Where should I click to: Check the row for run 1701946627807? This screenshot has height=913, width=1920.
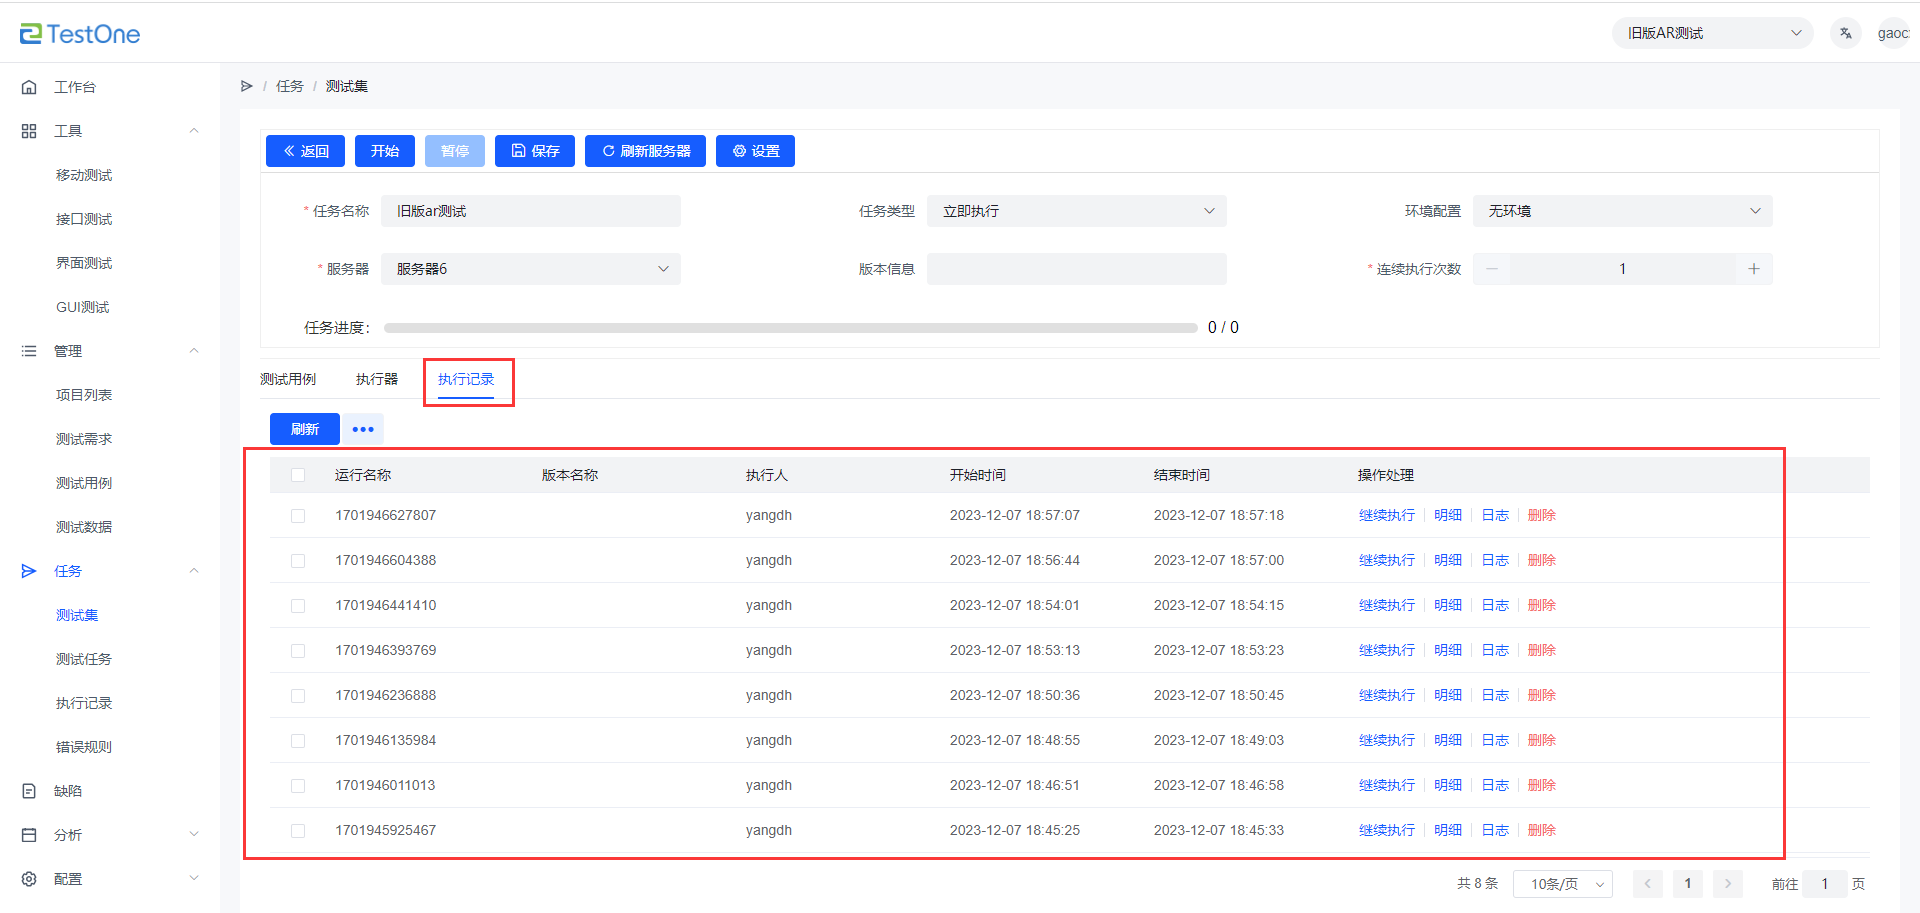pyautogui.click(x=298, y=516)
